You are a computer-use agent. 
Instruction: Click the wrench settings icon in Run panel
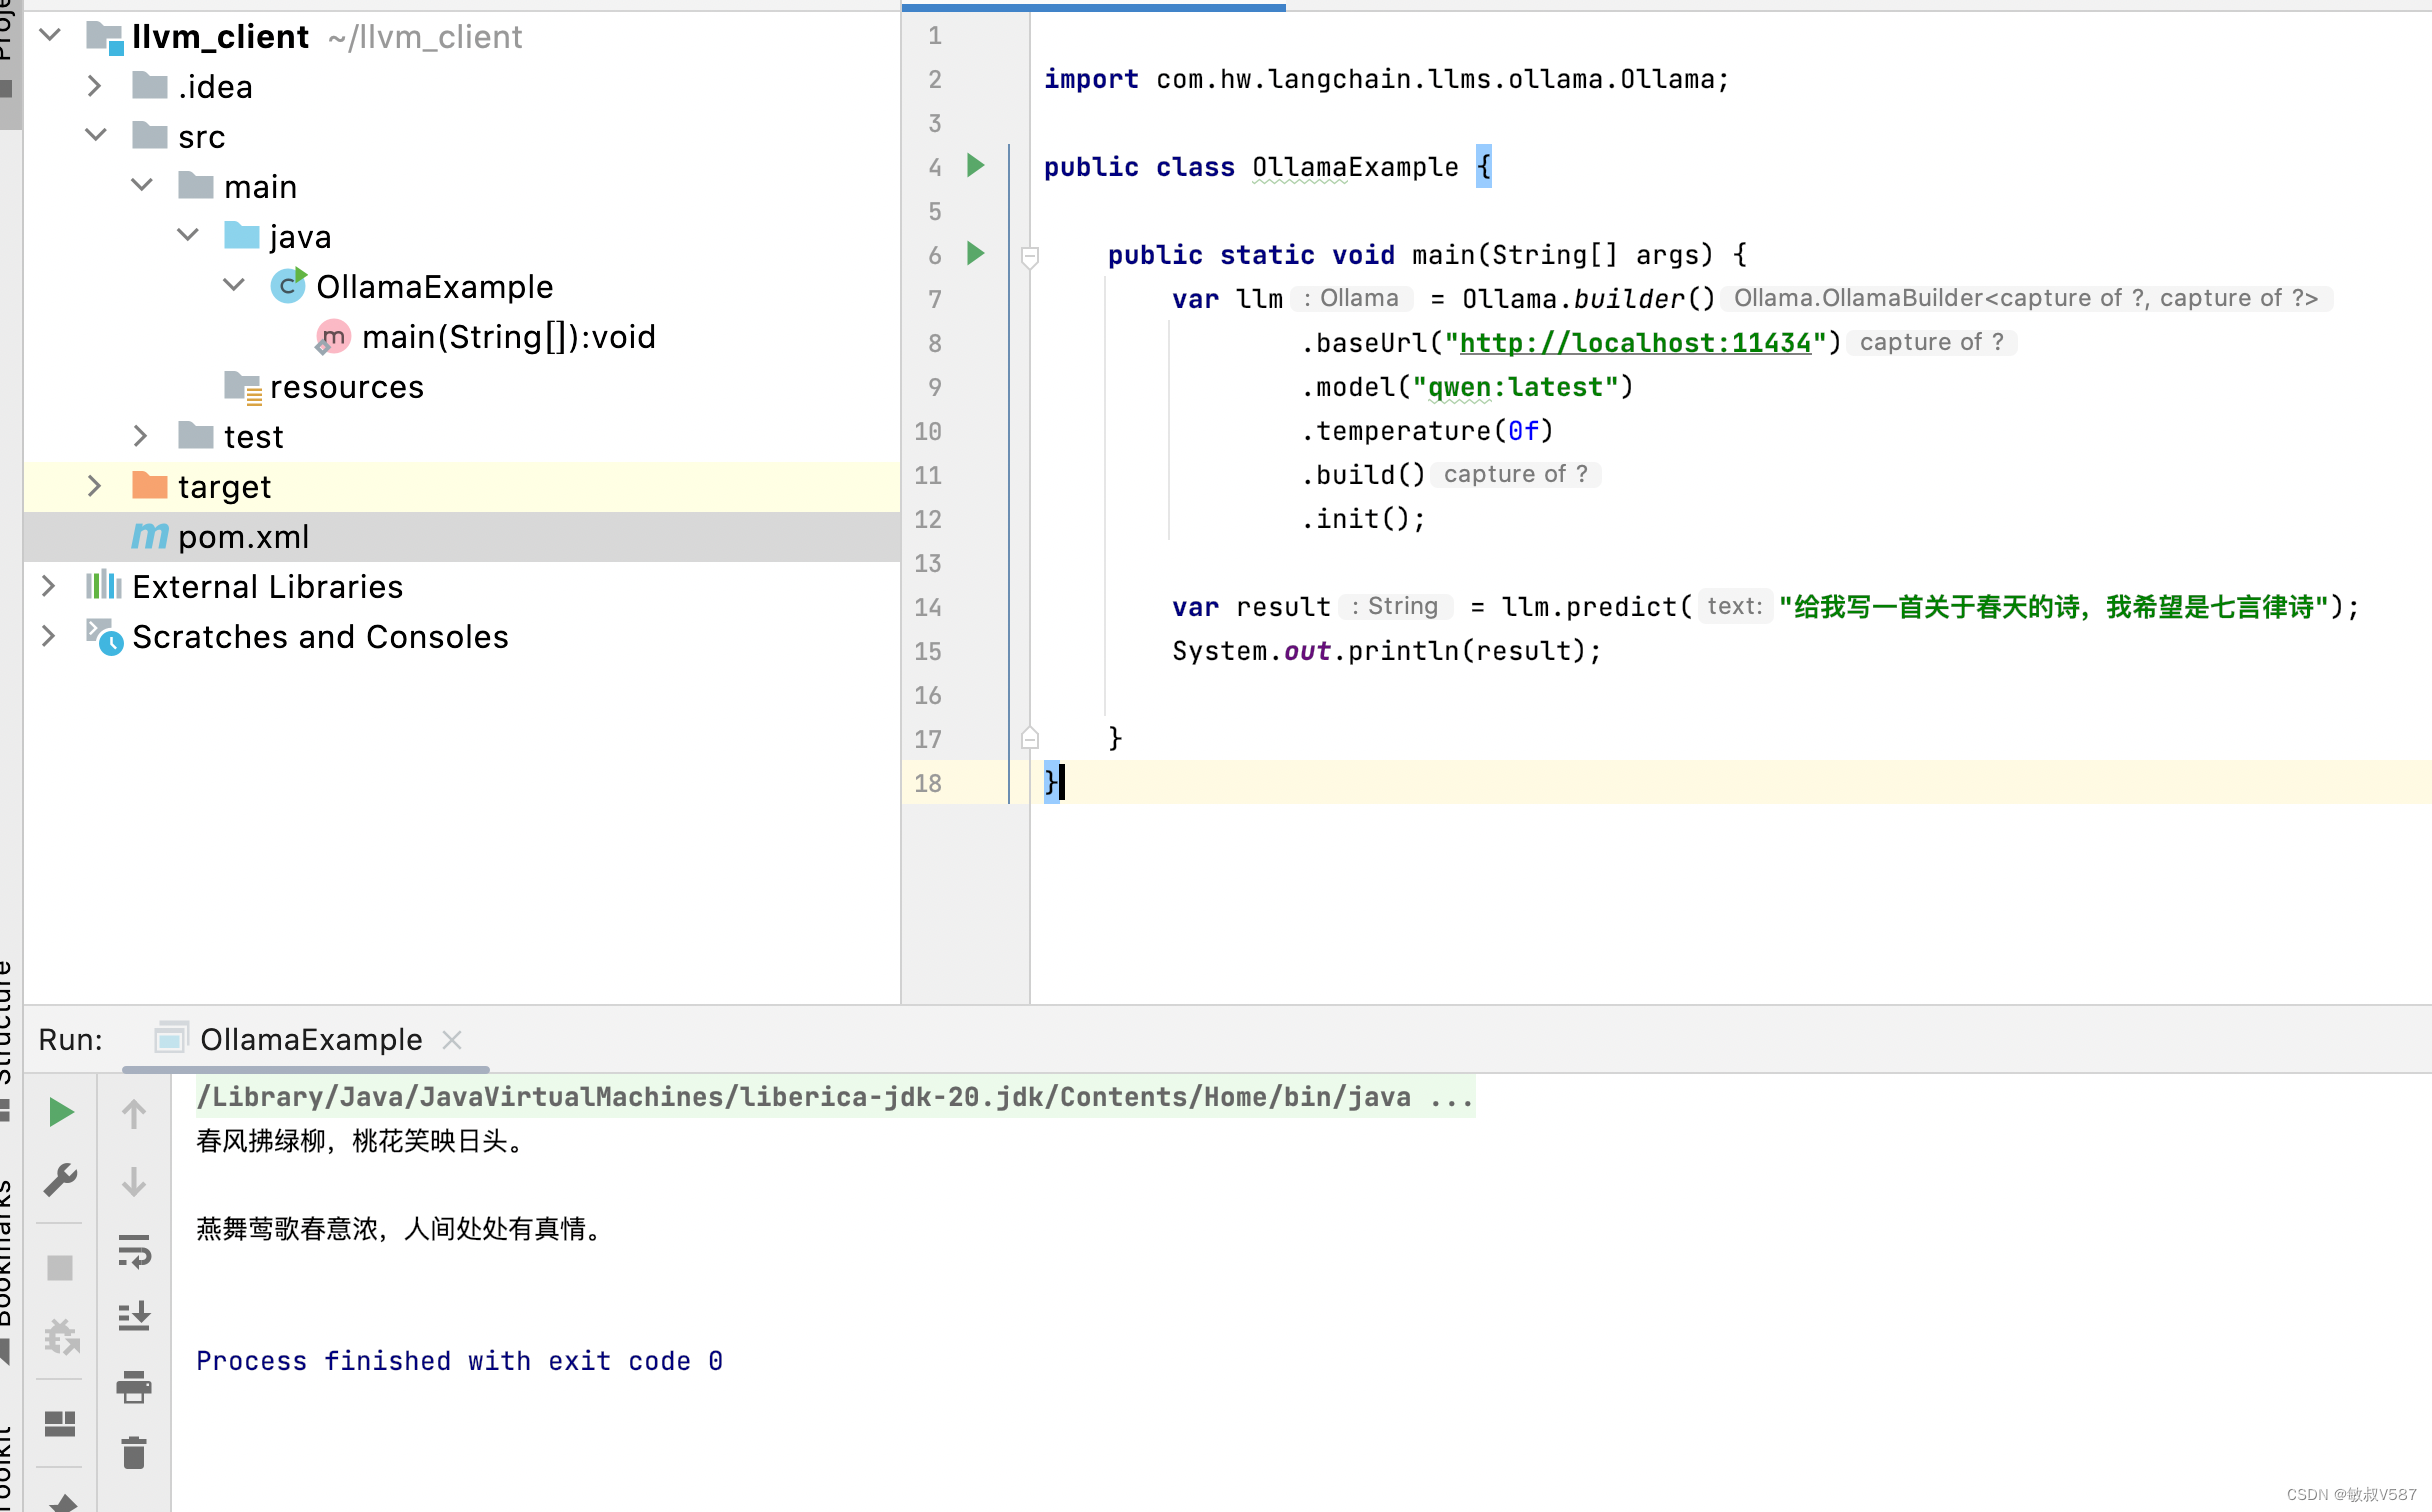click(60, 1180)
